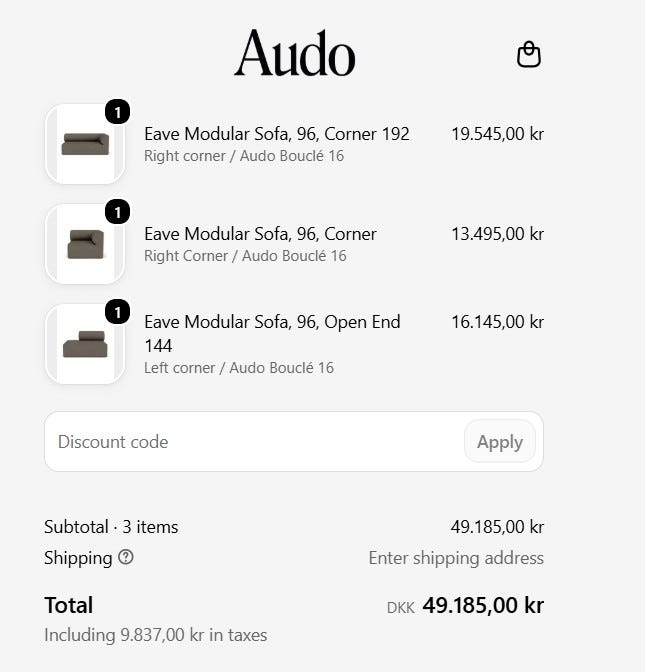Screen dimensions: 645x672
Task: Open the shopping bag icon
Action: click(x=529, y=54)
